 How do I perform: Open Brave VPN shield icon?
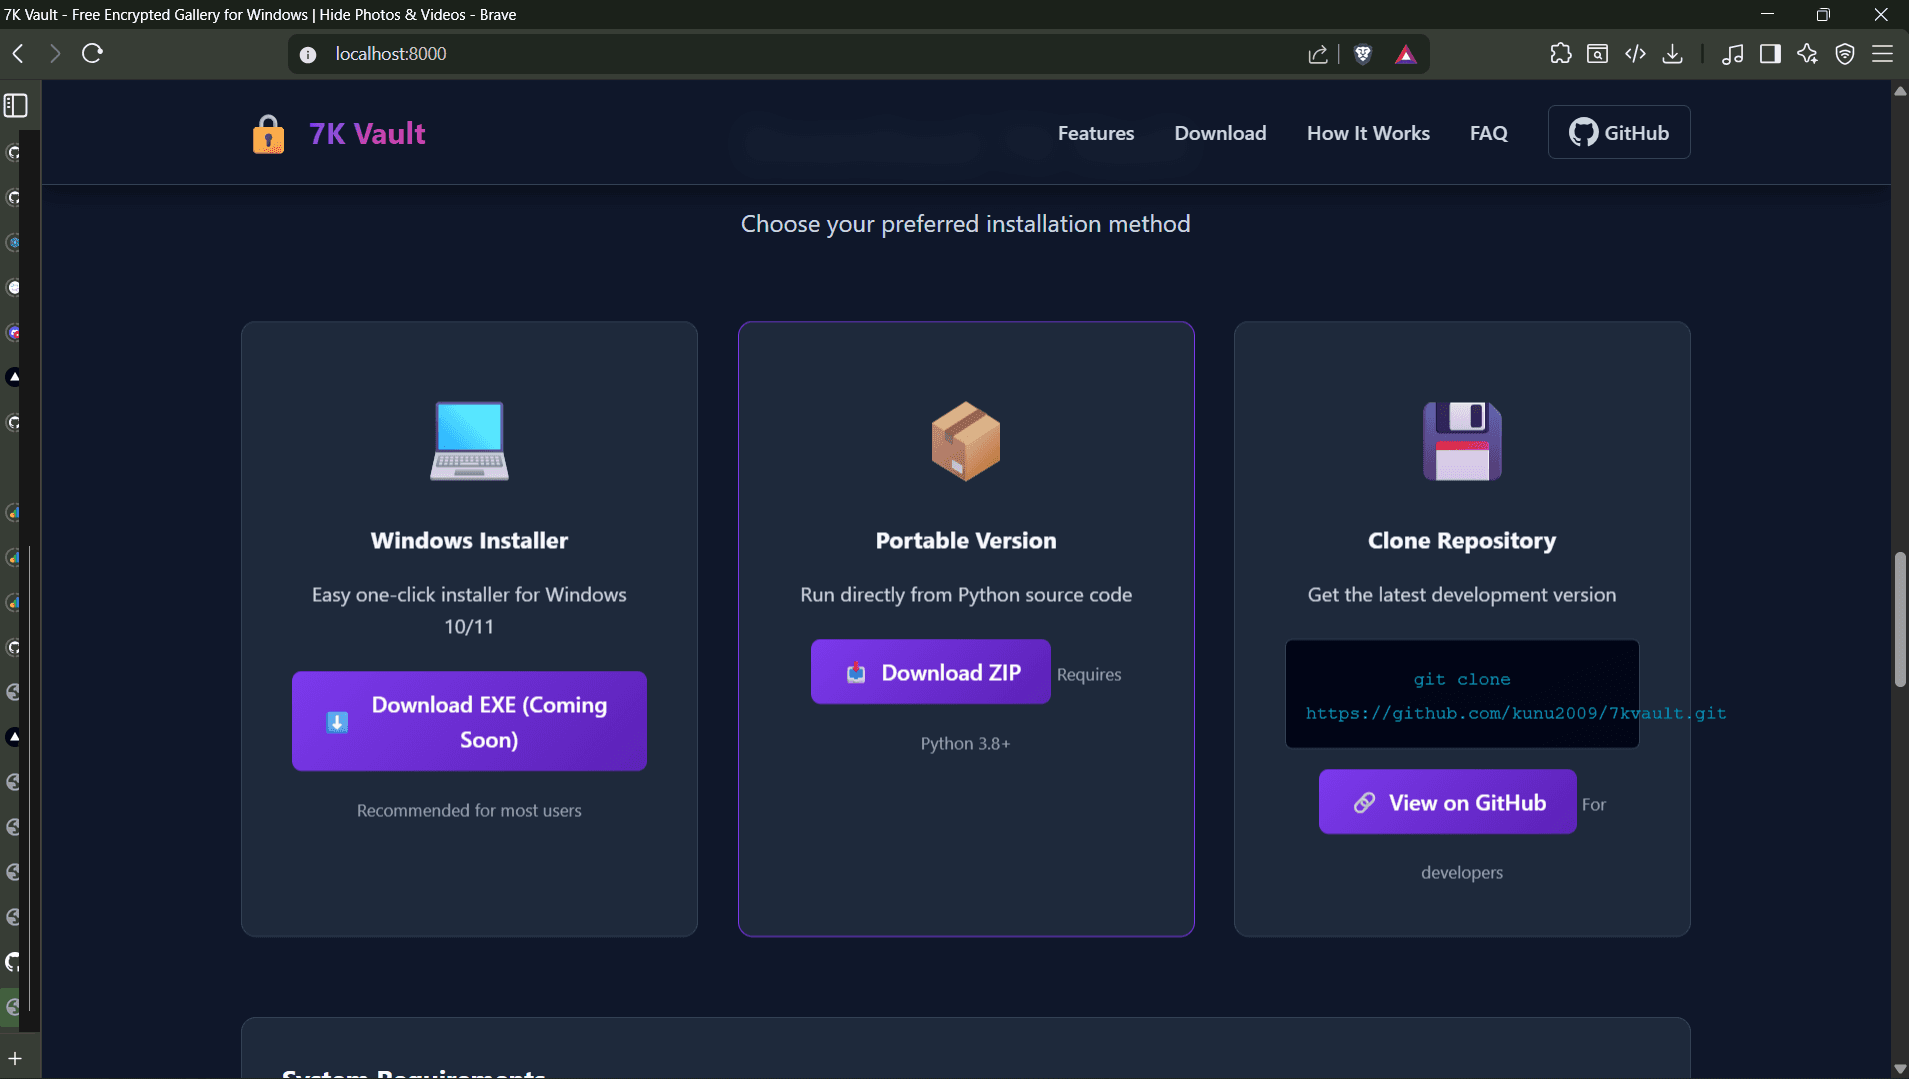[x=1845, y=54]
